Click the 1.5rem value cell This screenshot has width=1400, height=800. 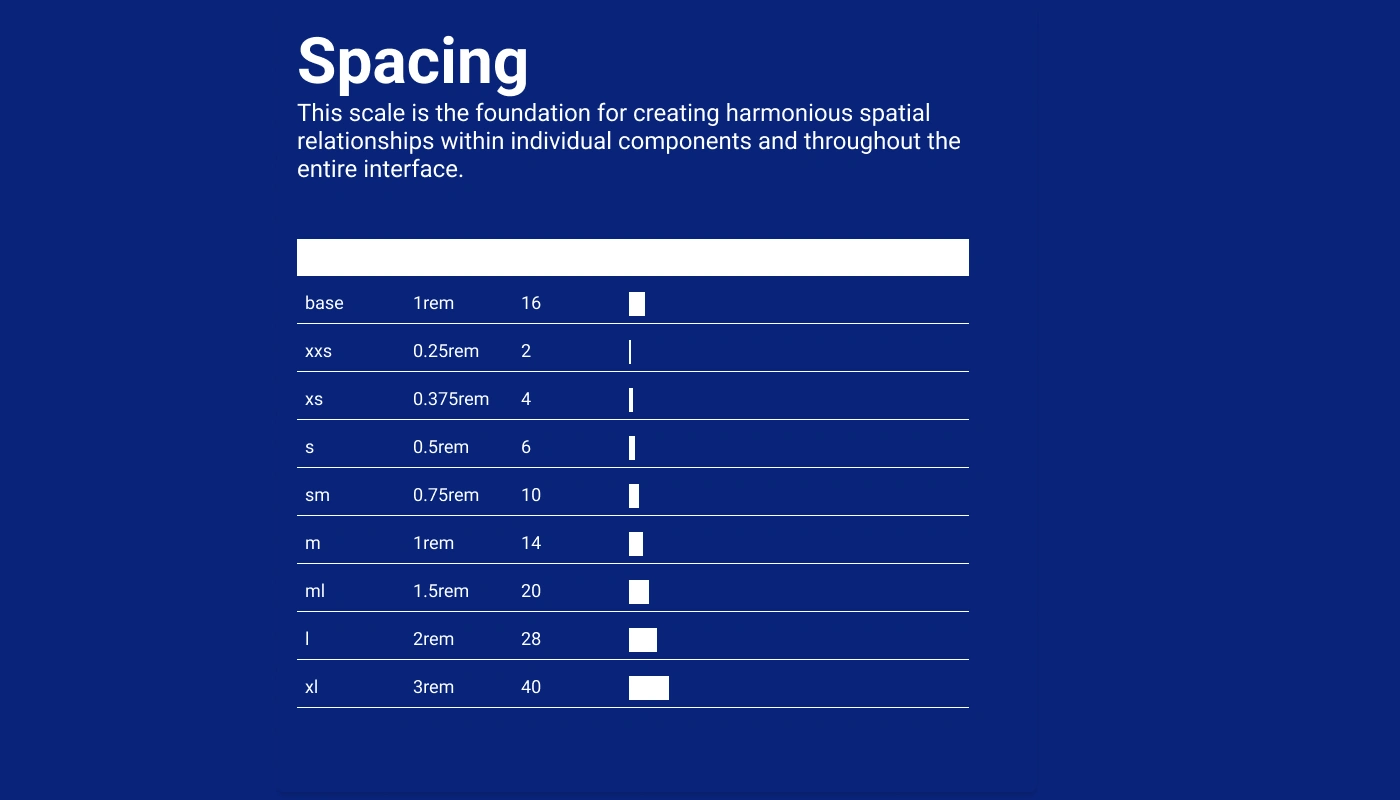point(441,591)
